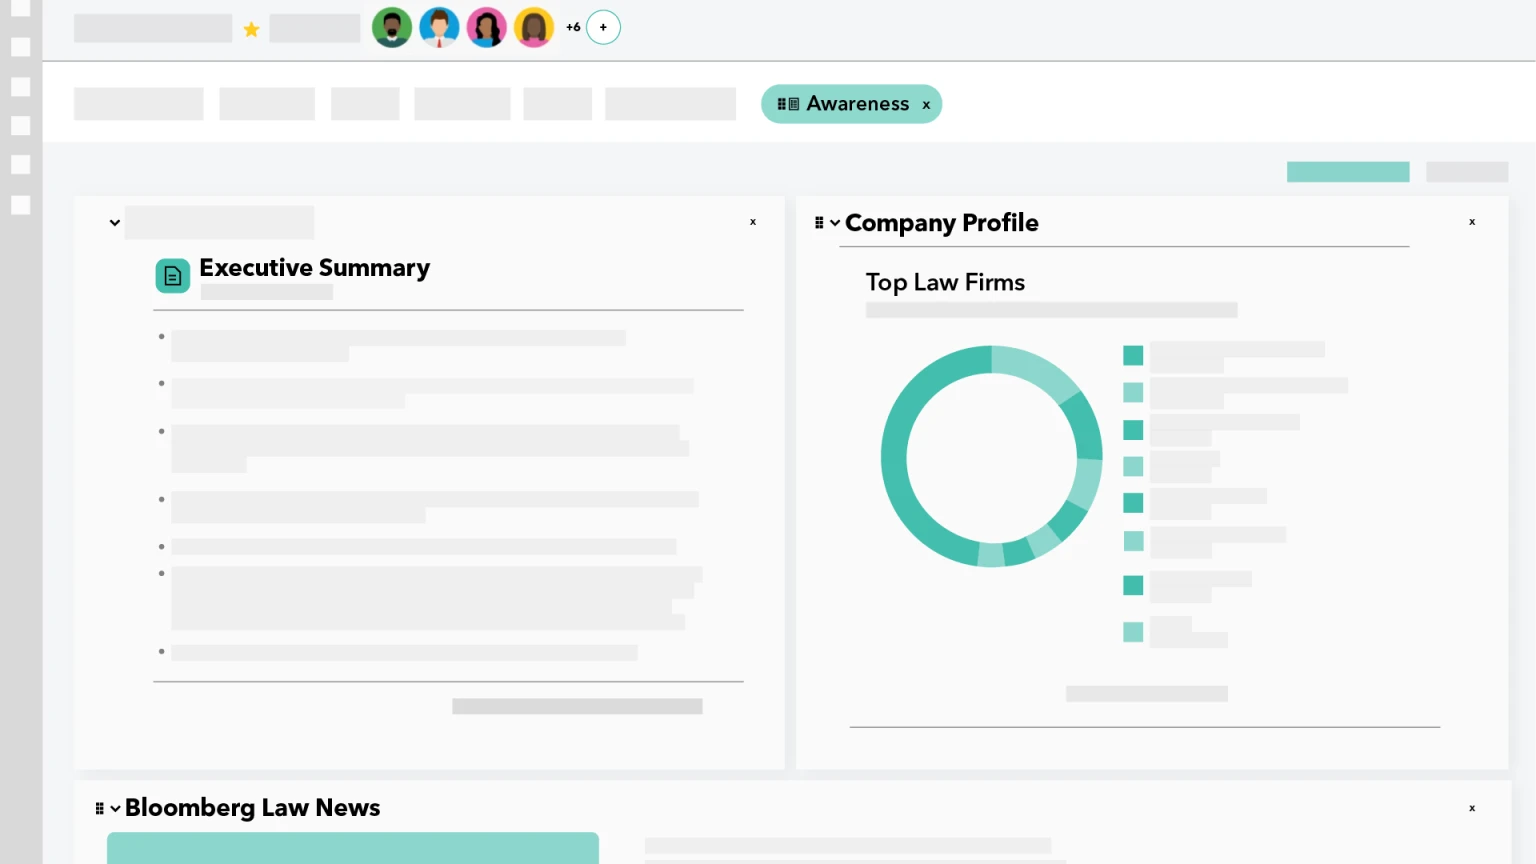
Task: Click the bottom square icon in left sidebar
Action: tap(20, 205)
